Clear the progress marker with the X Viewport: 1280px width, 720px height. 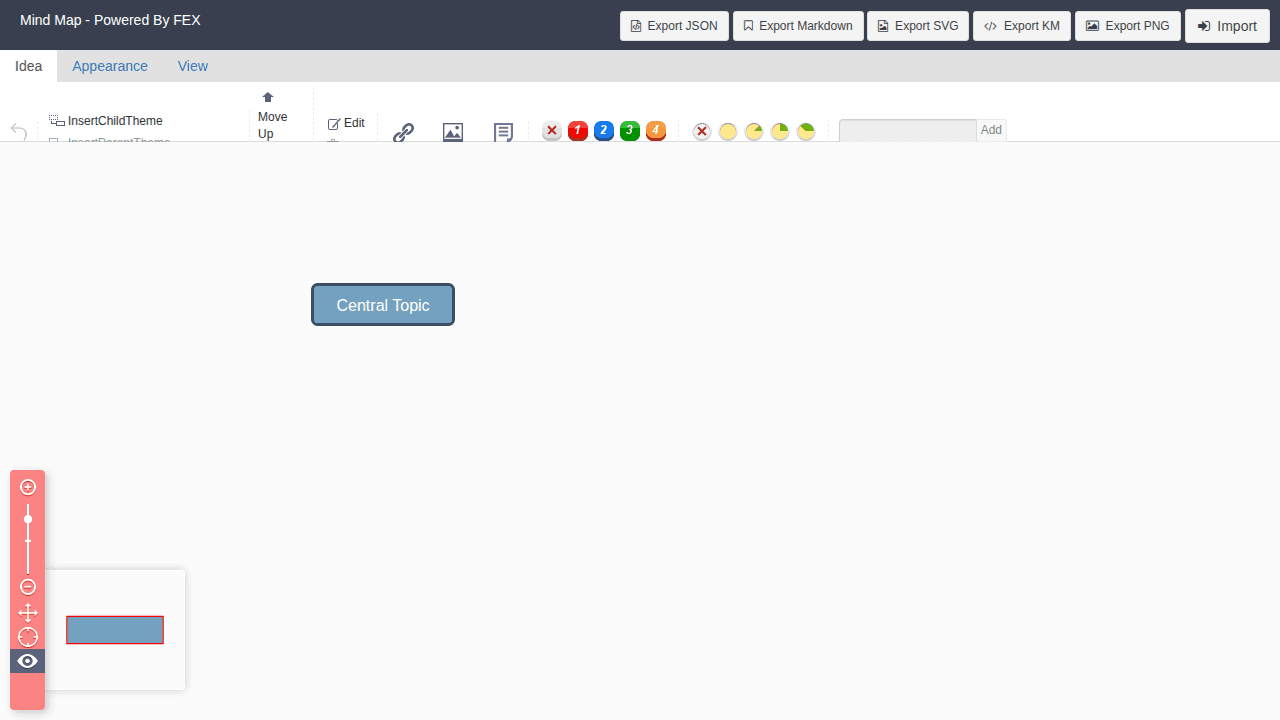coord(702,131)
